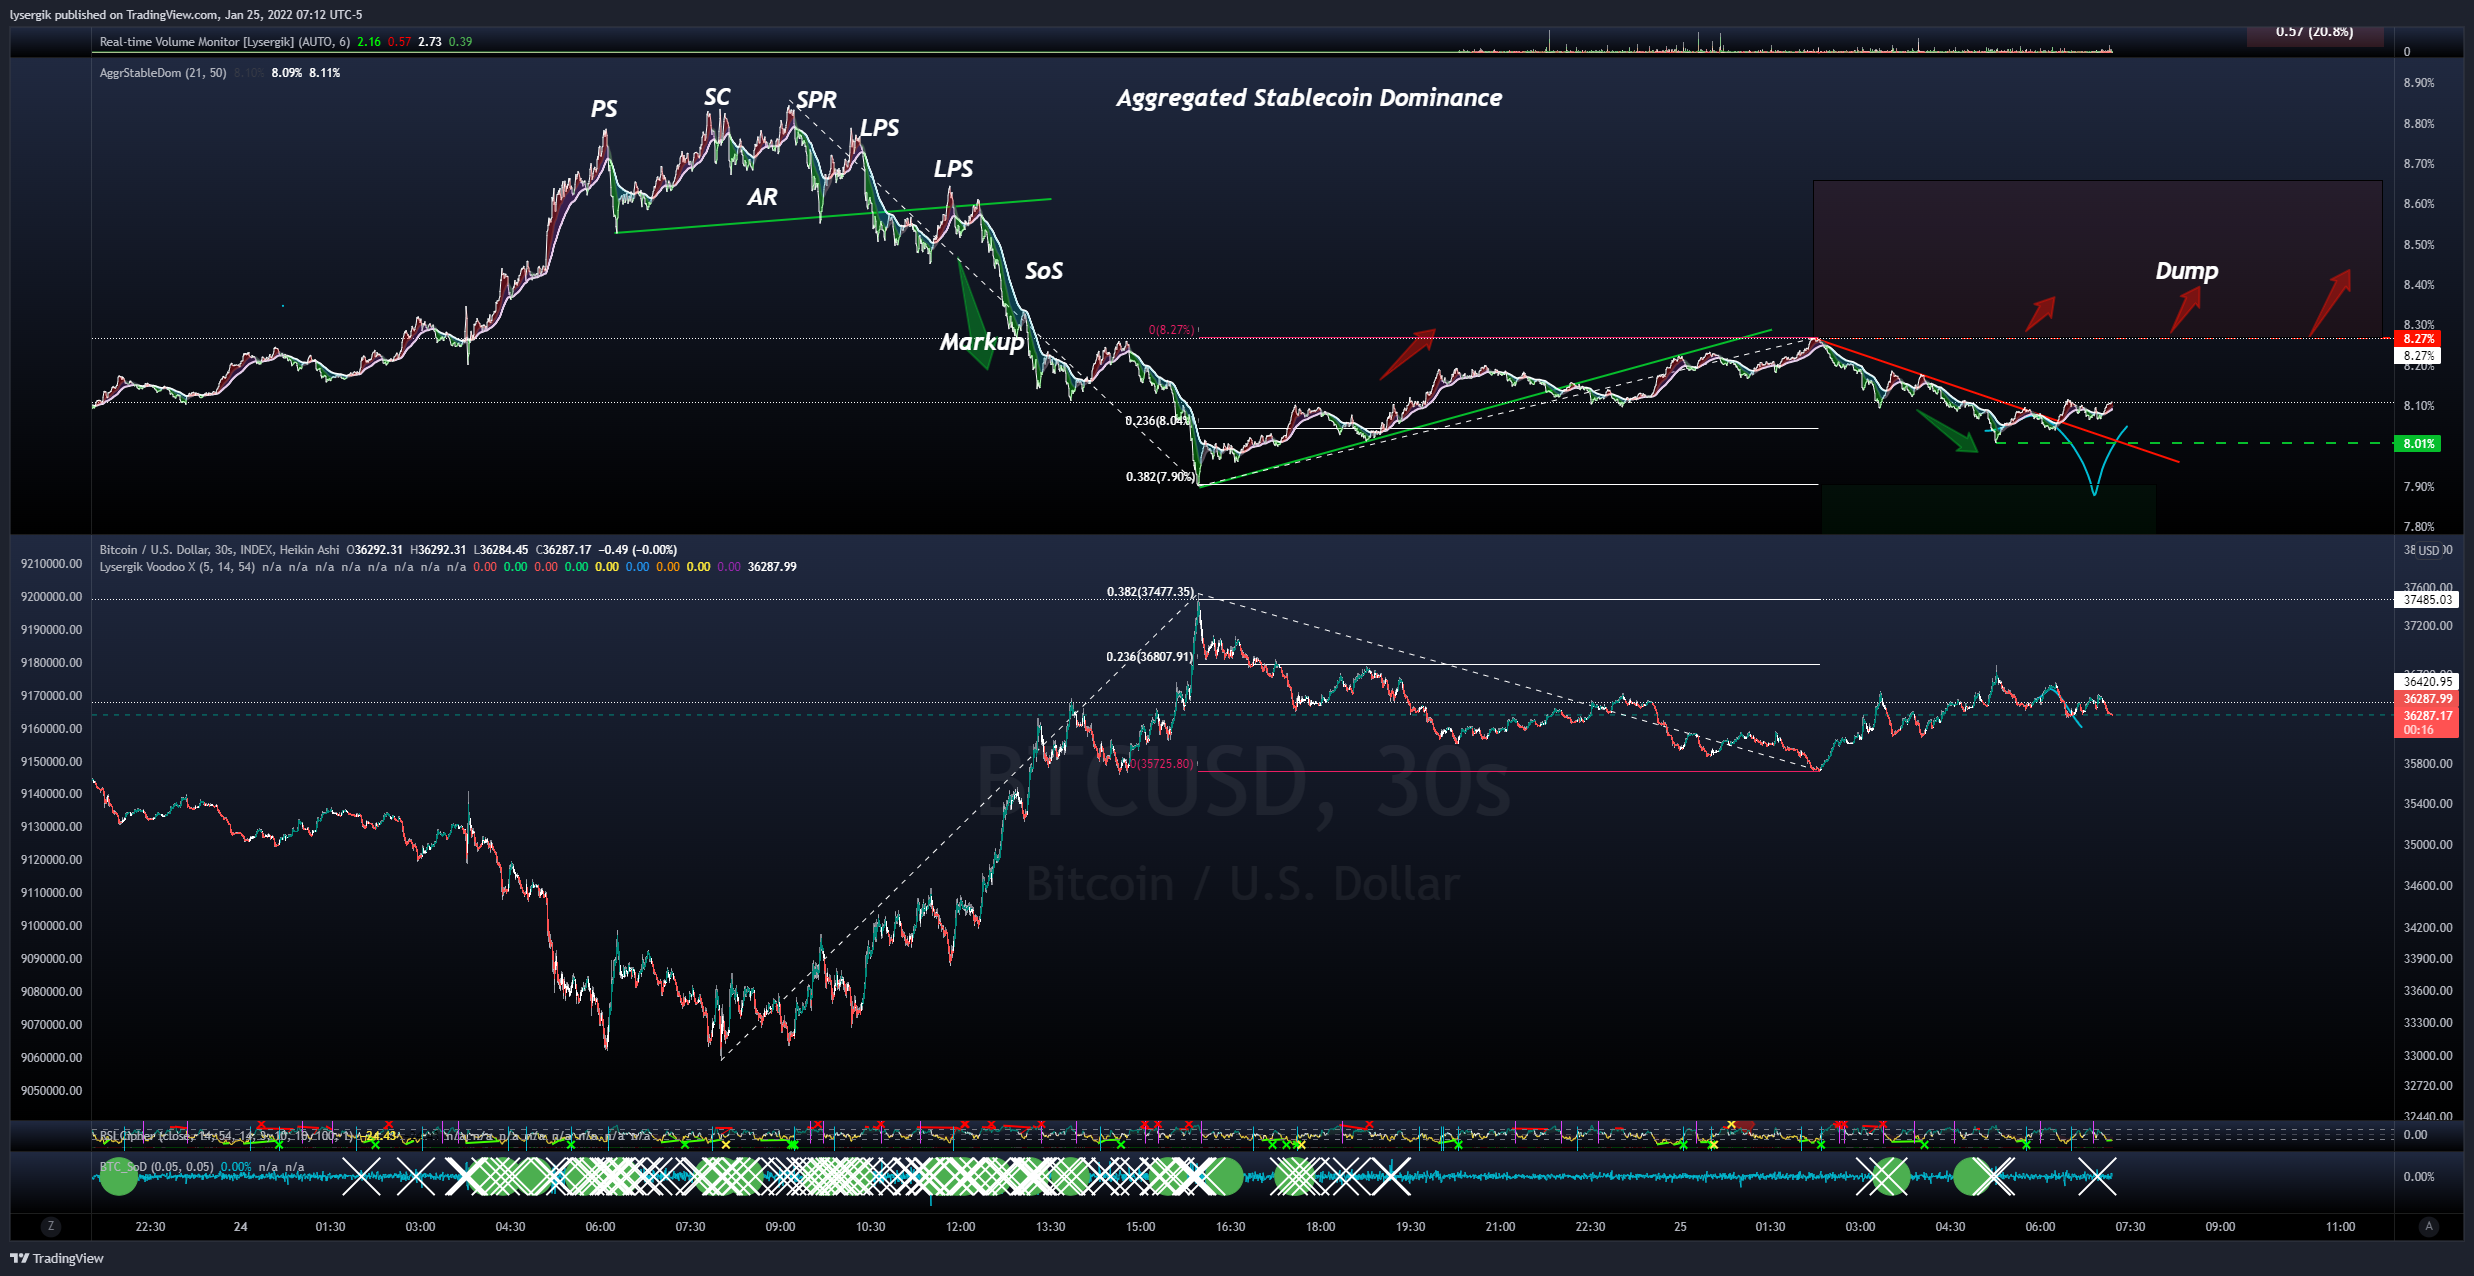Select the Markup annotation label
2474x1276 pixels.
coord(982,343)
